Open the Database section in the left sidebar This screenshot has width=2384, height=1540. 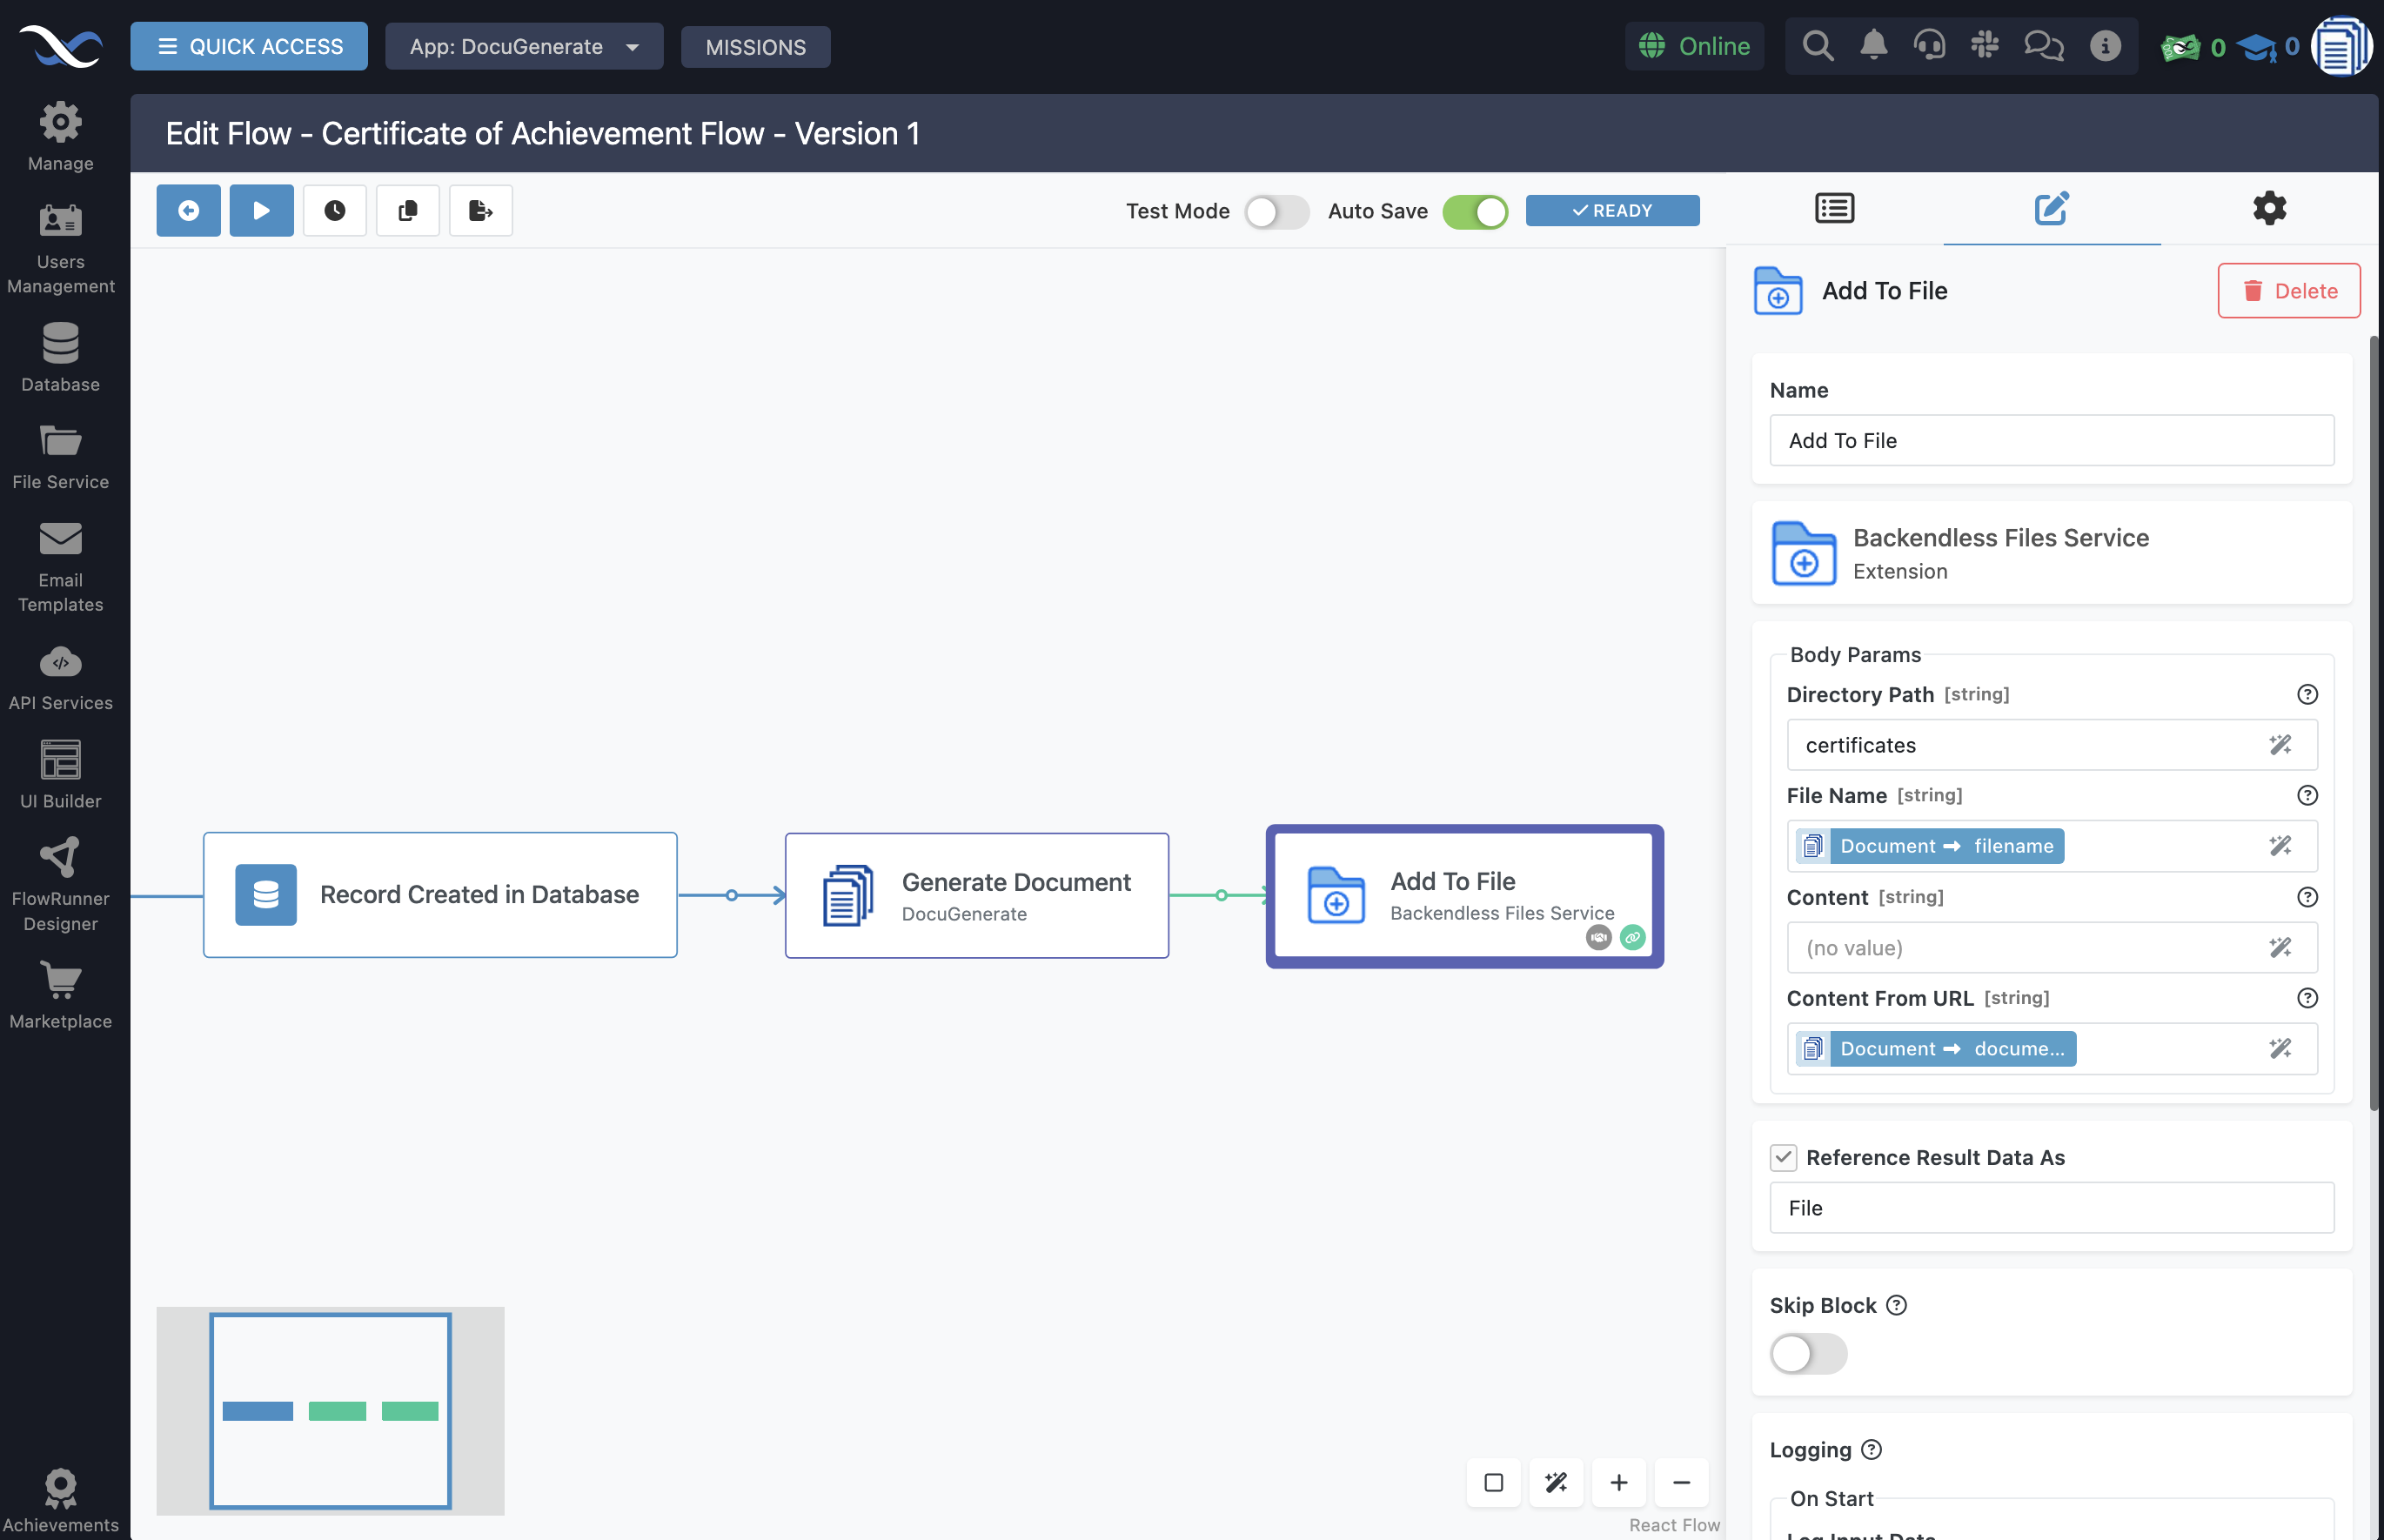tap(60, 357)
